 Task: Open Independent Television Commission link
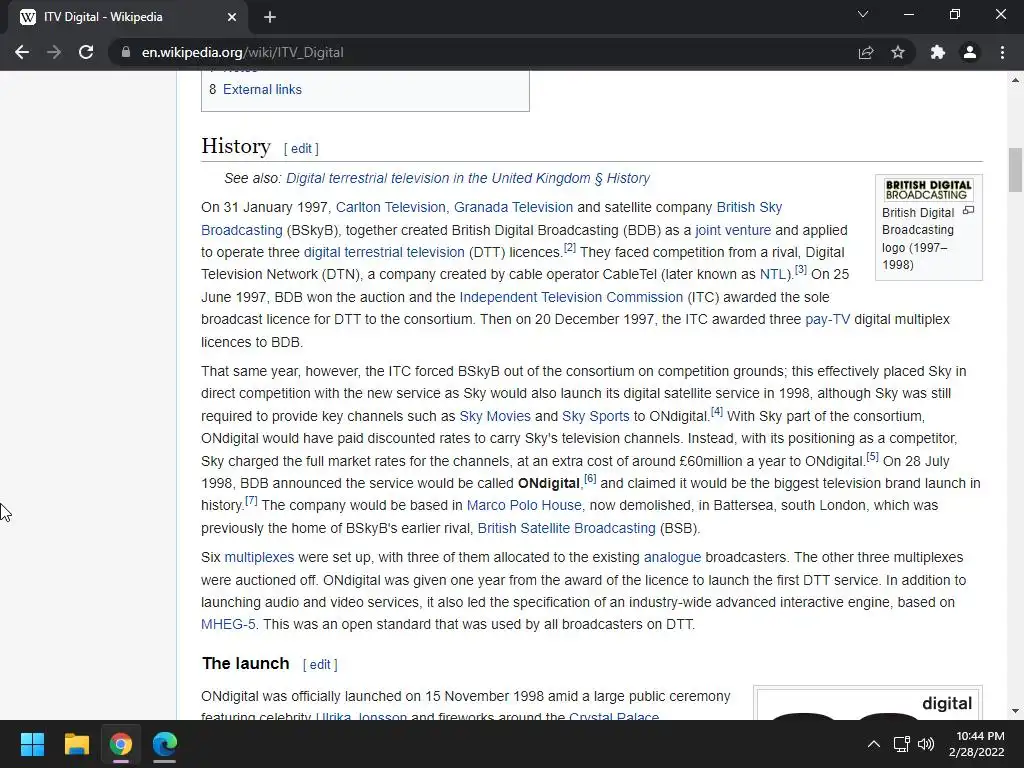pos(571,297)
